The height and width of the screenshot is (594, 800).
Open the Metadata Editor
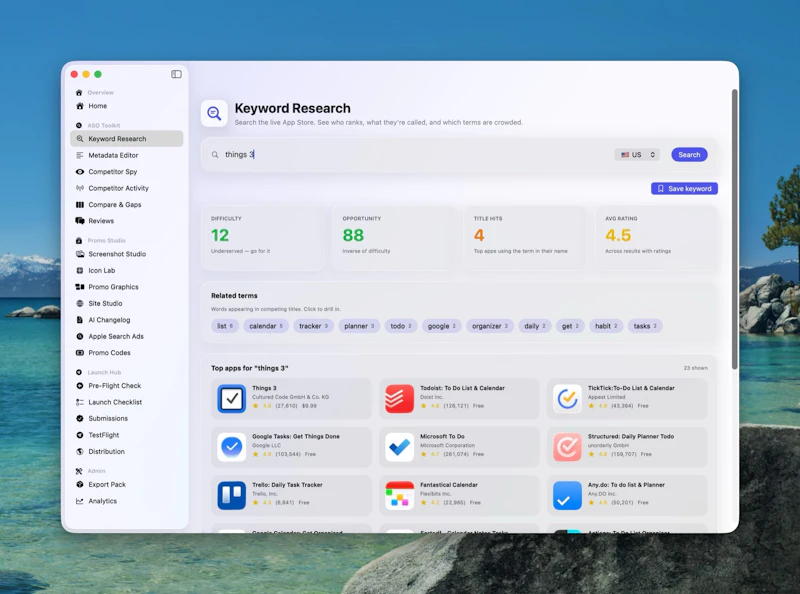(127, 155)
